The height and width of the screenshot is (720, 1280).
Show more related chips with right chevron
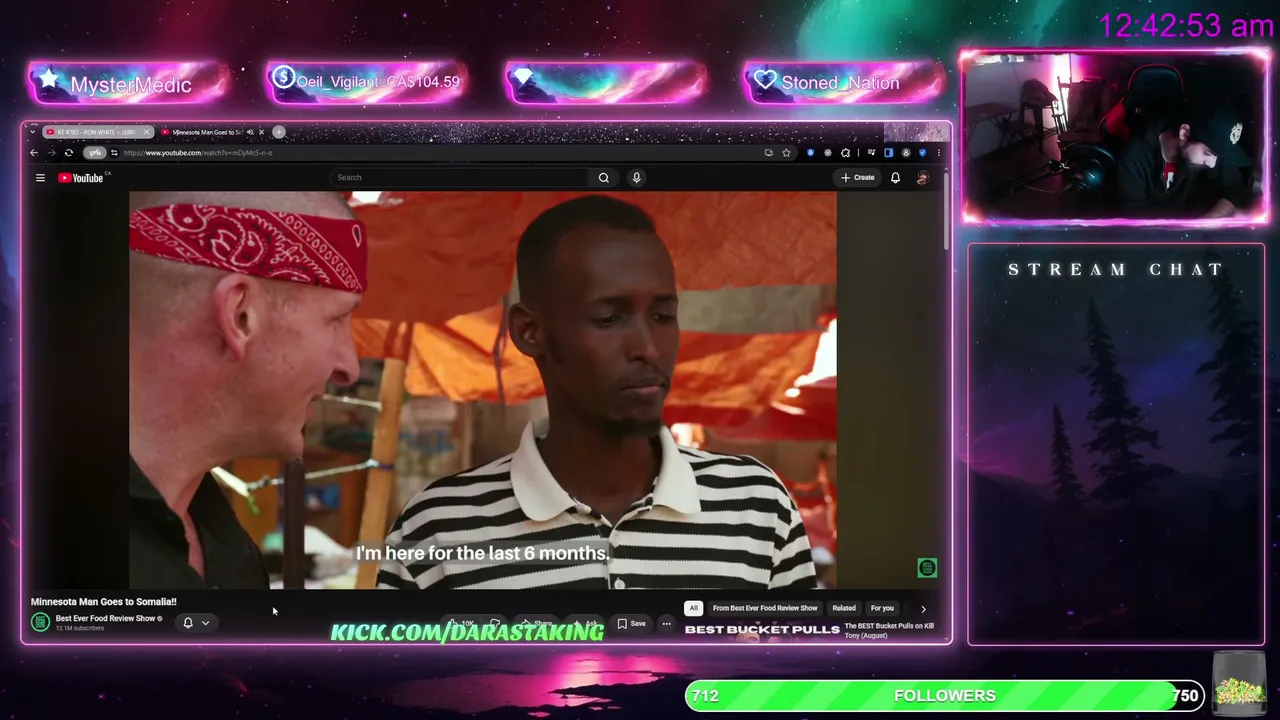pos(923,608)
